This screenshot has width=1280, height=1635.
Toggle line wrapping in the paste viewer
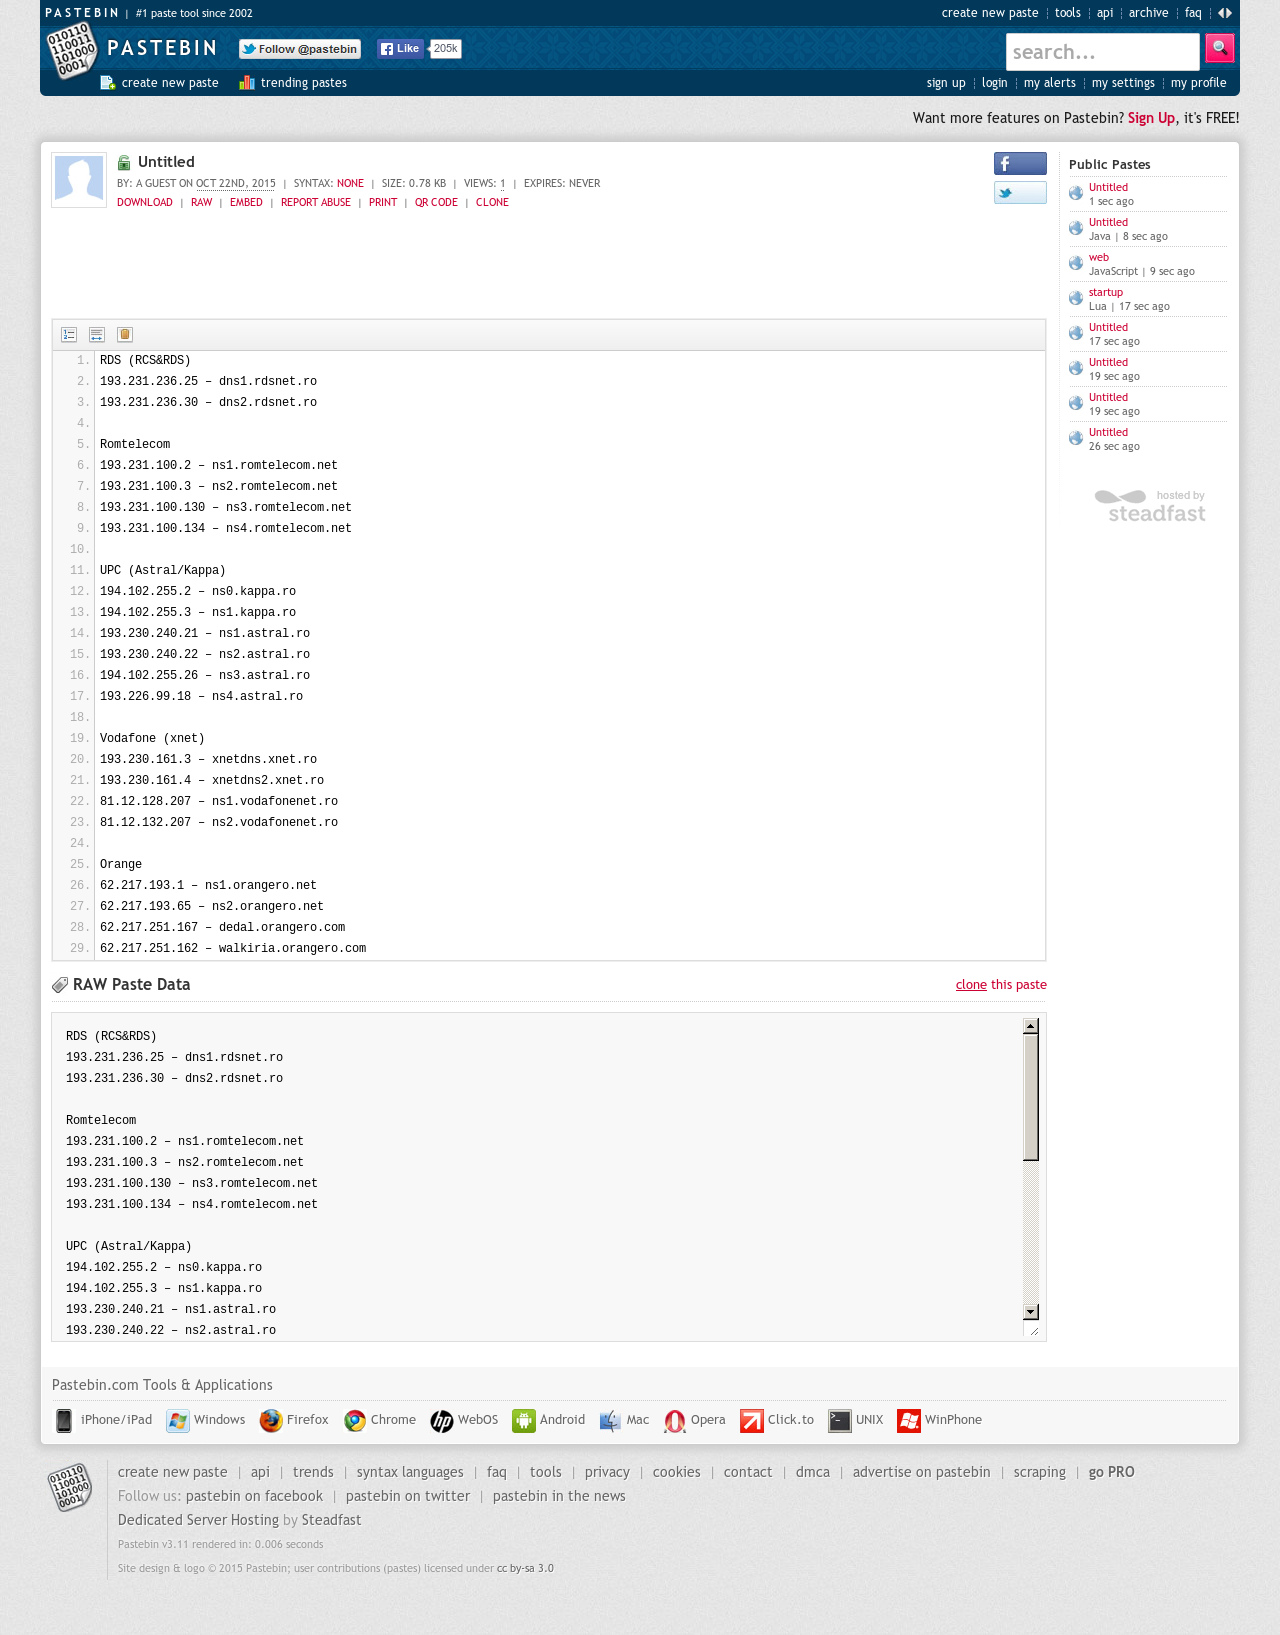(97, 335)
